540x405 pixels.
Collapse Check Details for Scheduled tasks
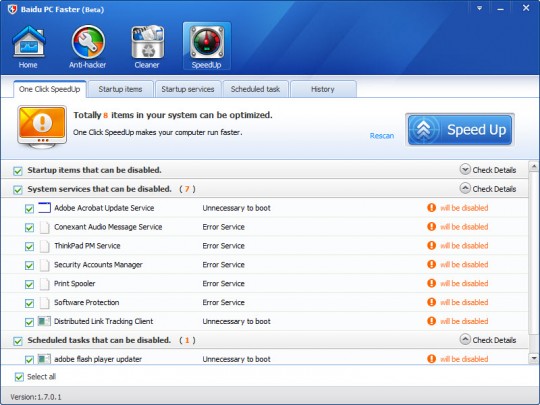pos(465,339)
